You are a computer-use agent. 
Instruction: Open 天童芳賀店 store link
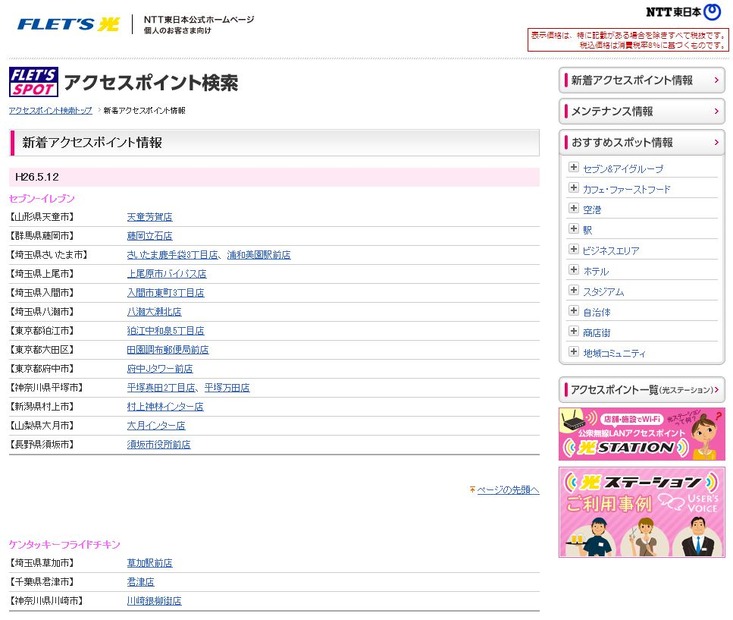(x=150, y=217)
